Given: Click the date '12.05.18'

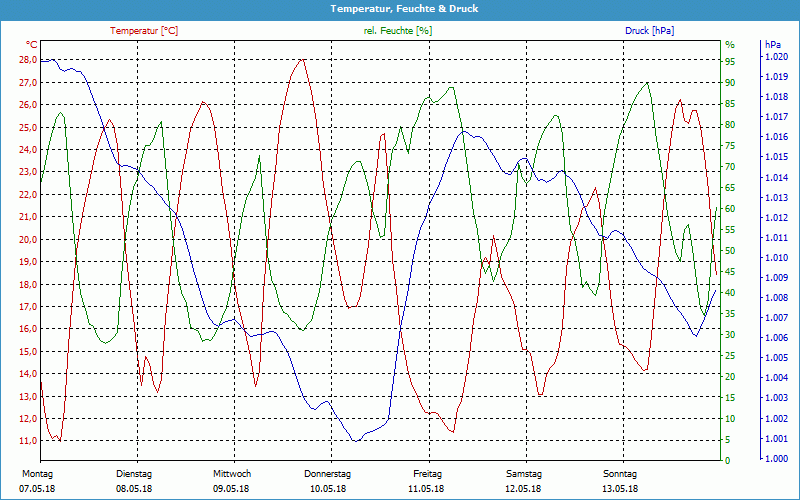Looking at the screenshot, I should [x=523, y=489].
